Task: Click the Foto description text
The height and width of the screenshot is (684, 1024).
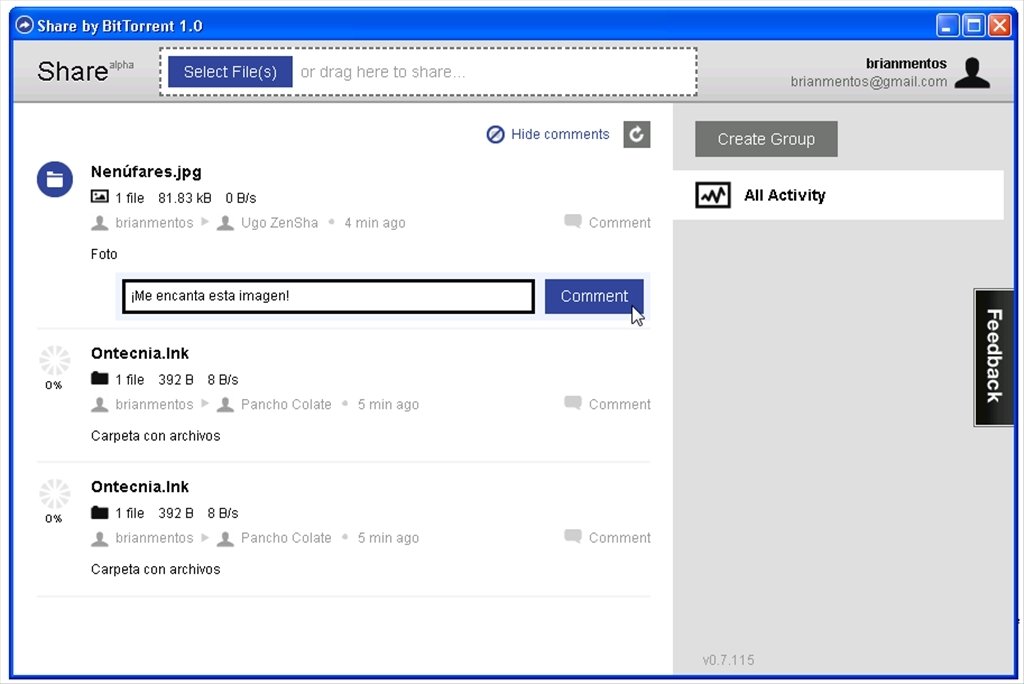Action: tap(104, 254)
